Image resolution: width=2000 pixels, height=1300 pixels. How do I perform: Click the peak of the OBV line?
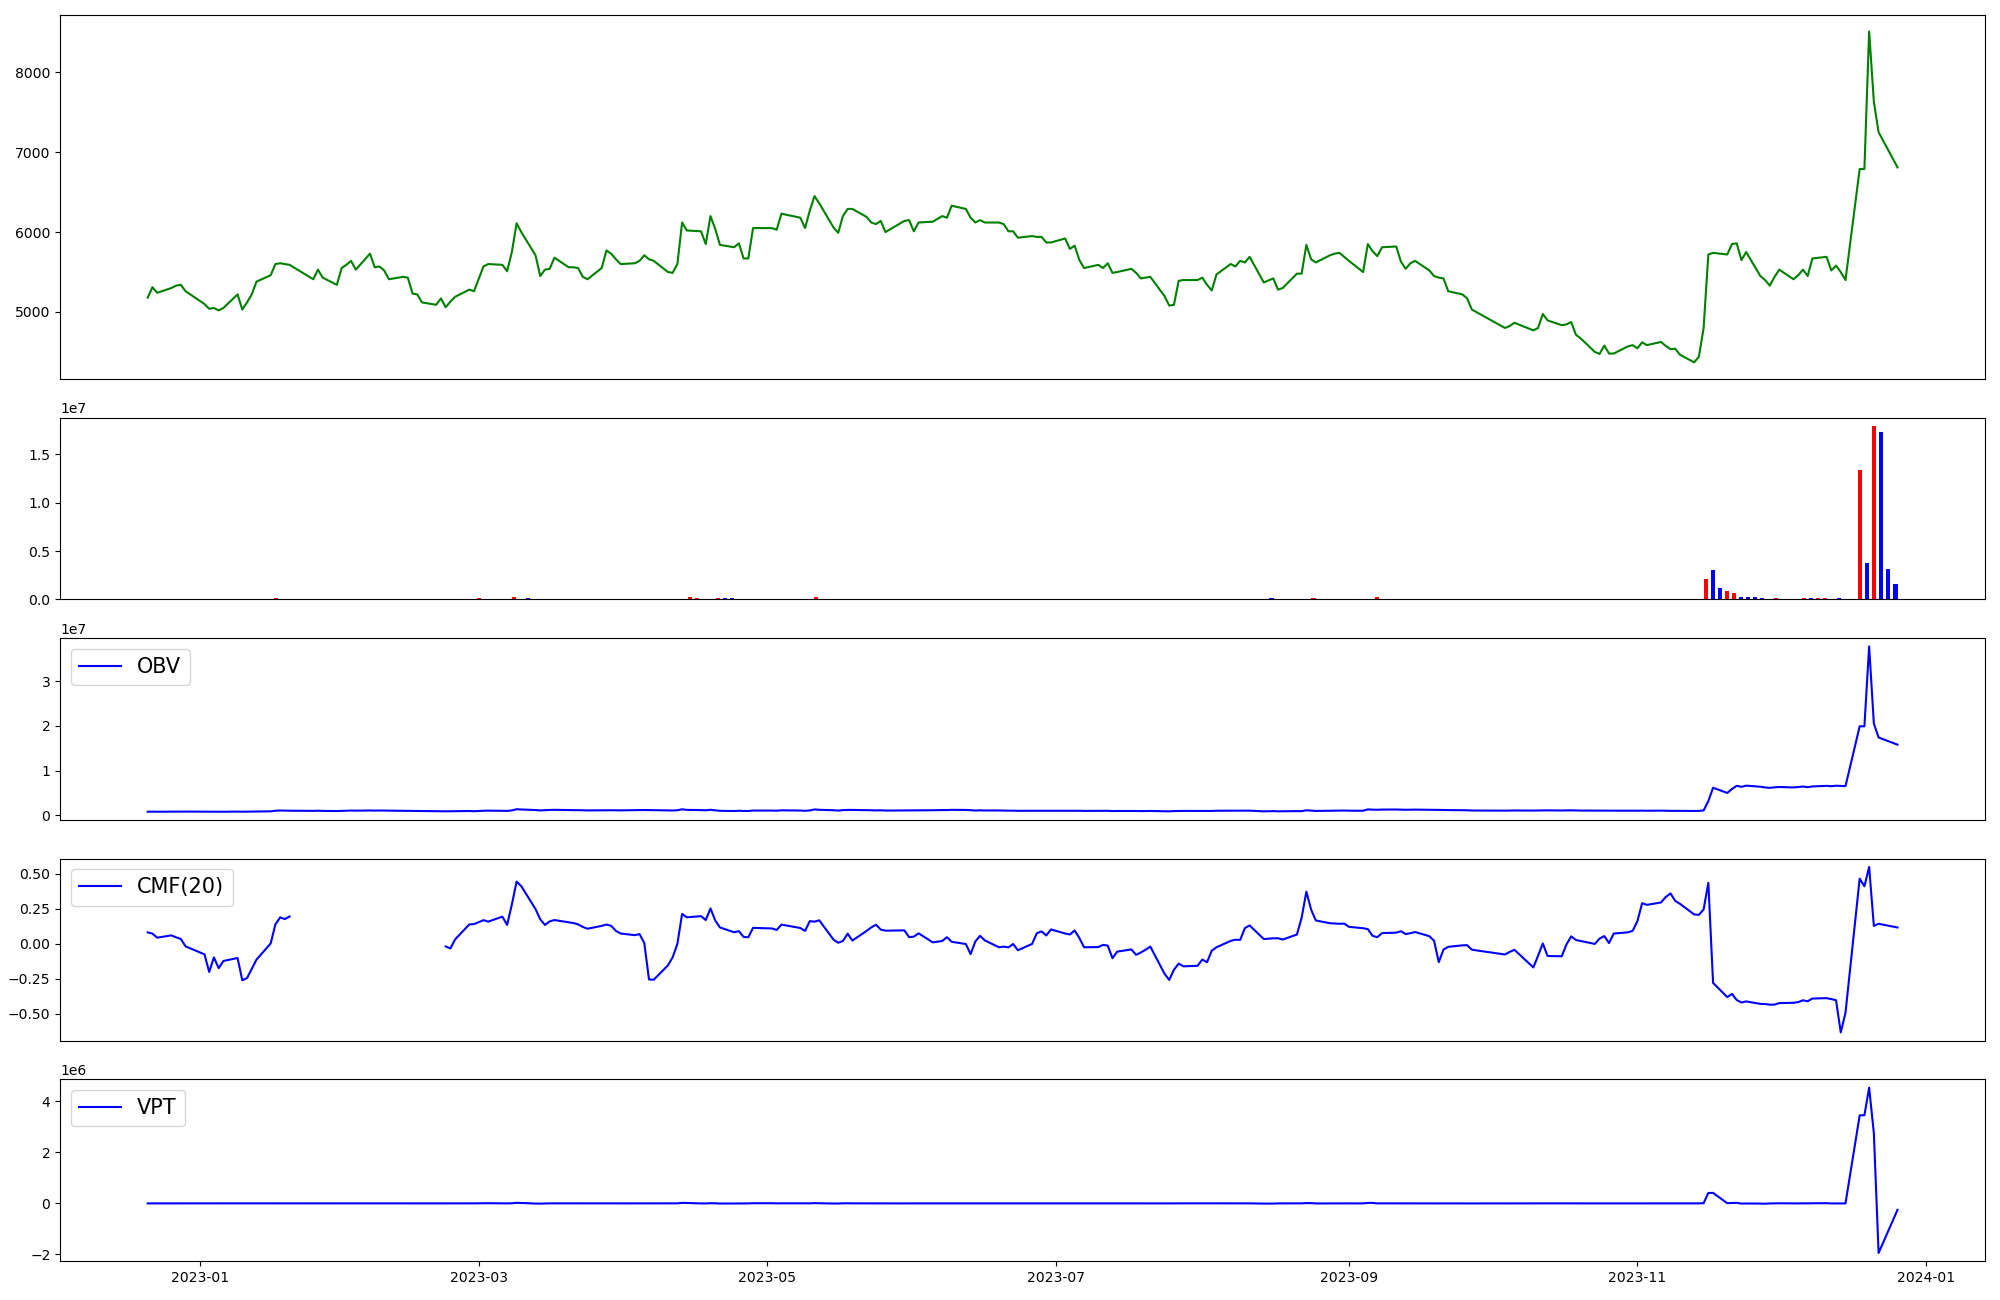click(x=1869, y=648)
